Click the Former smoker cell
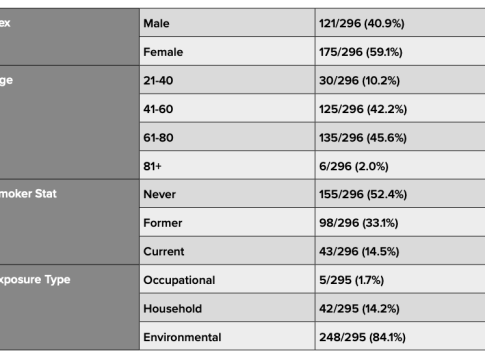The width and height of the screenshot is (485, 360). point(227,222)
